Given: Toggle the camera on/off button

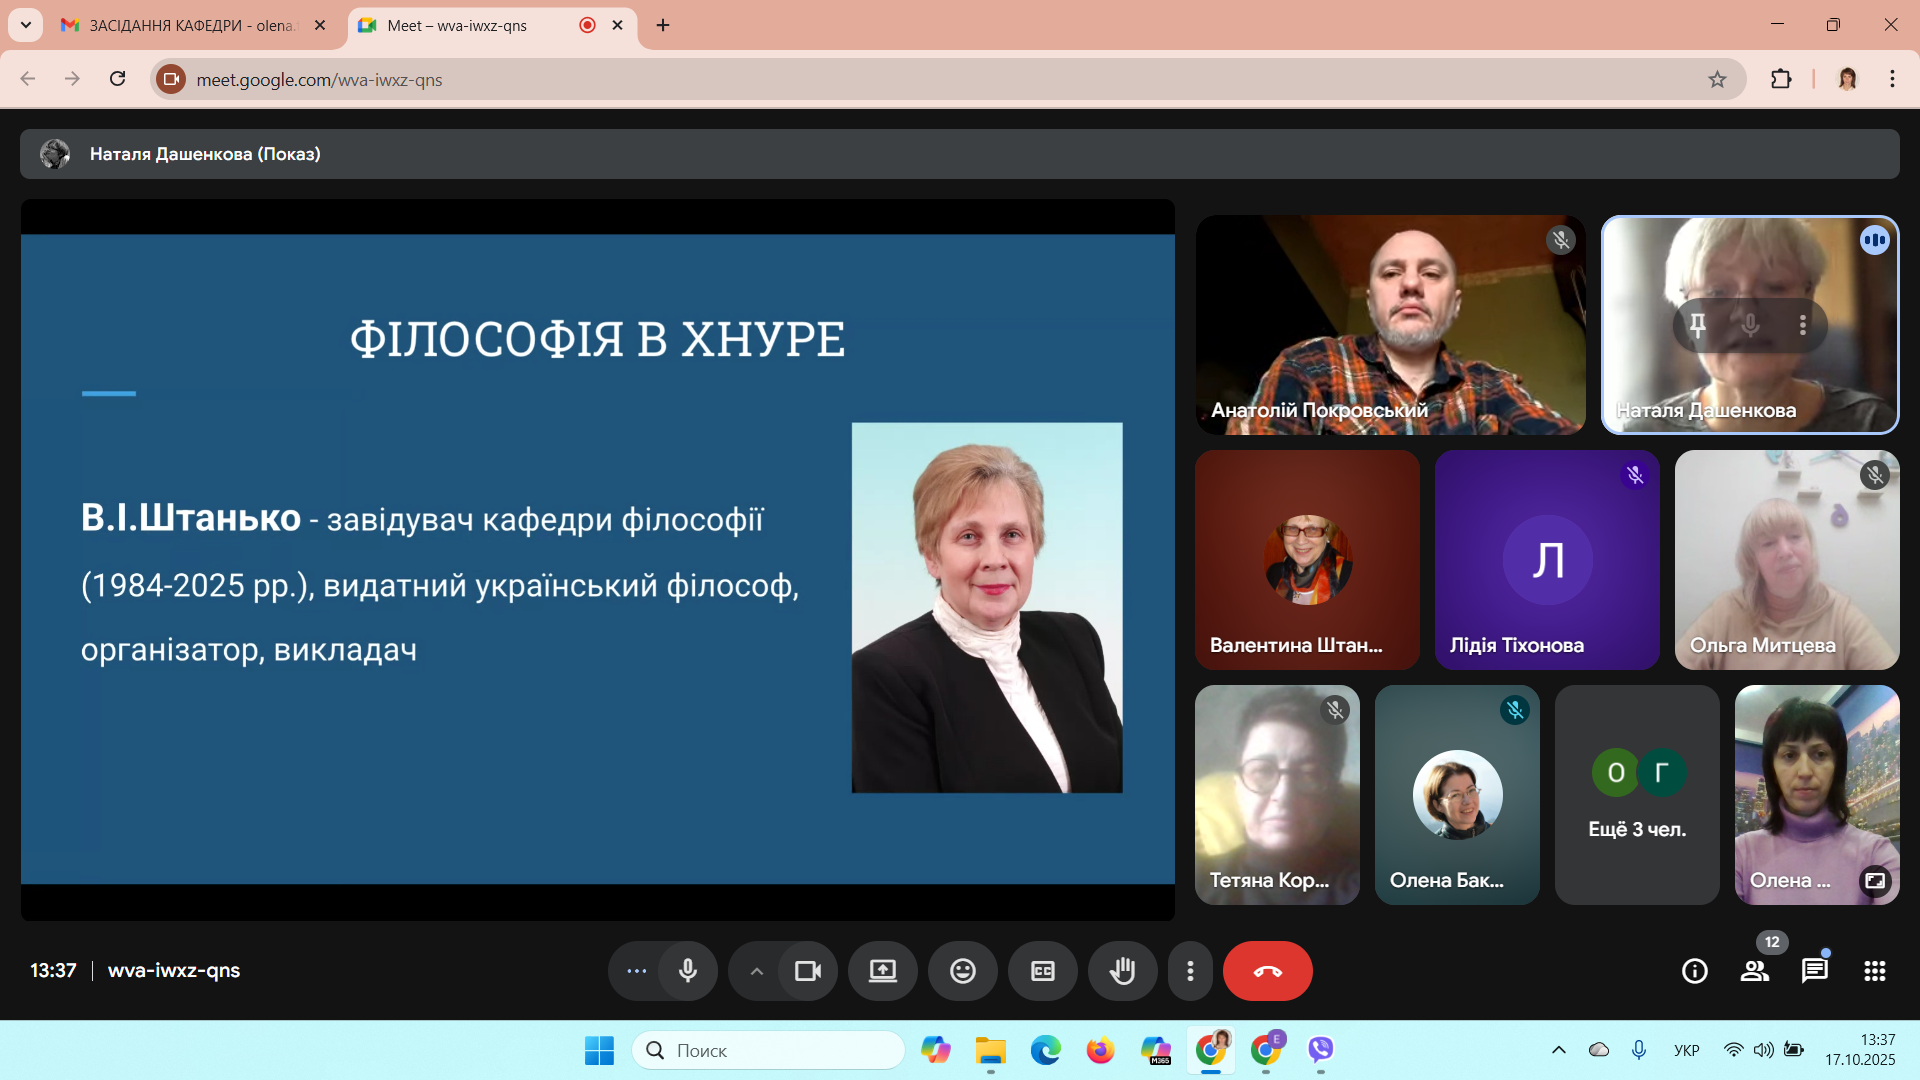Looking at the screenshot, I should 807,971.
